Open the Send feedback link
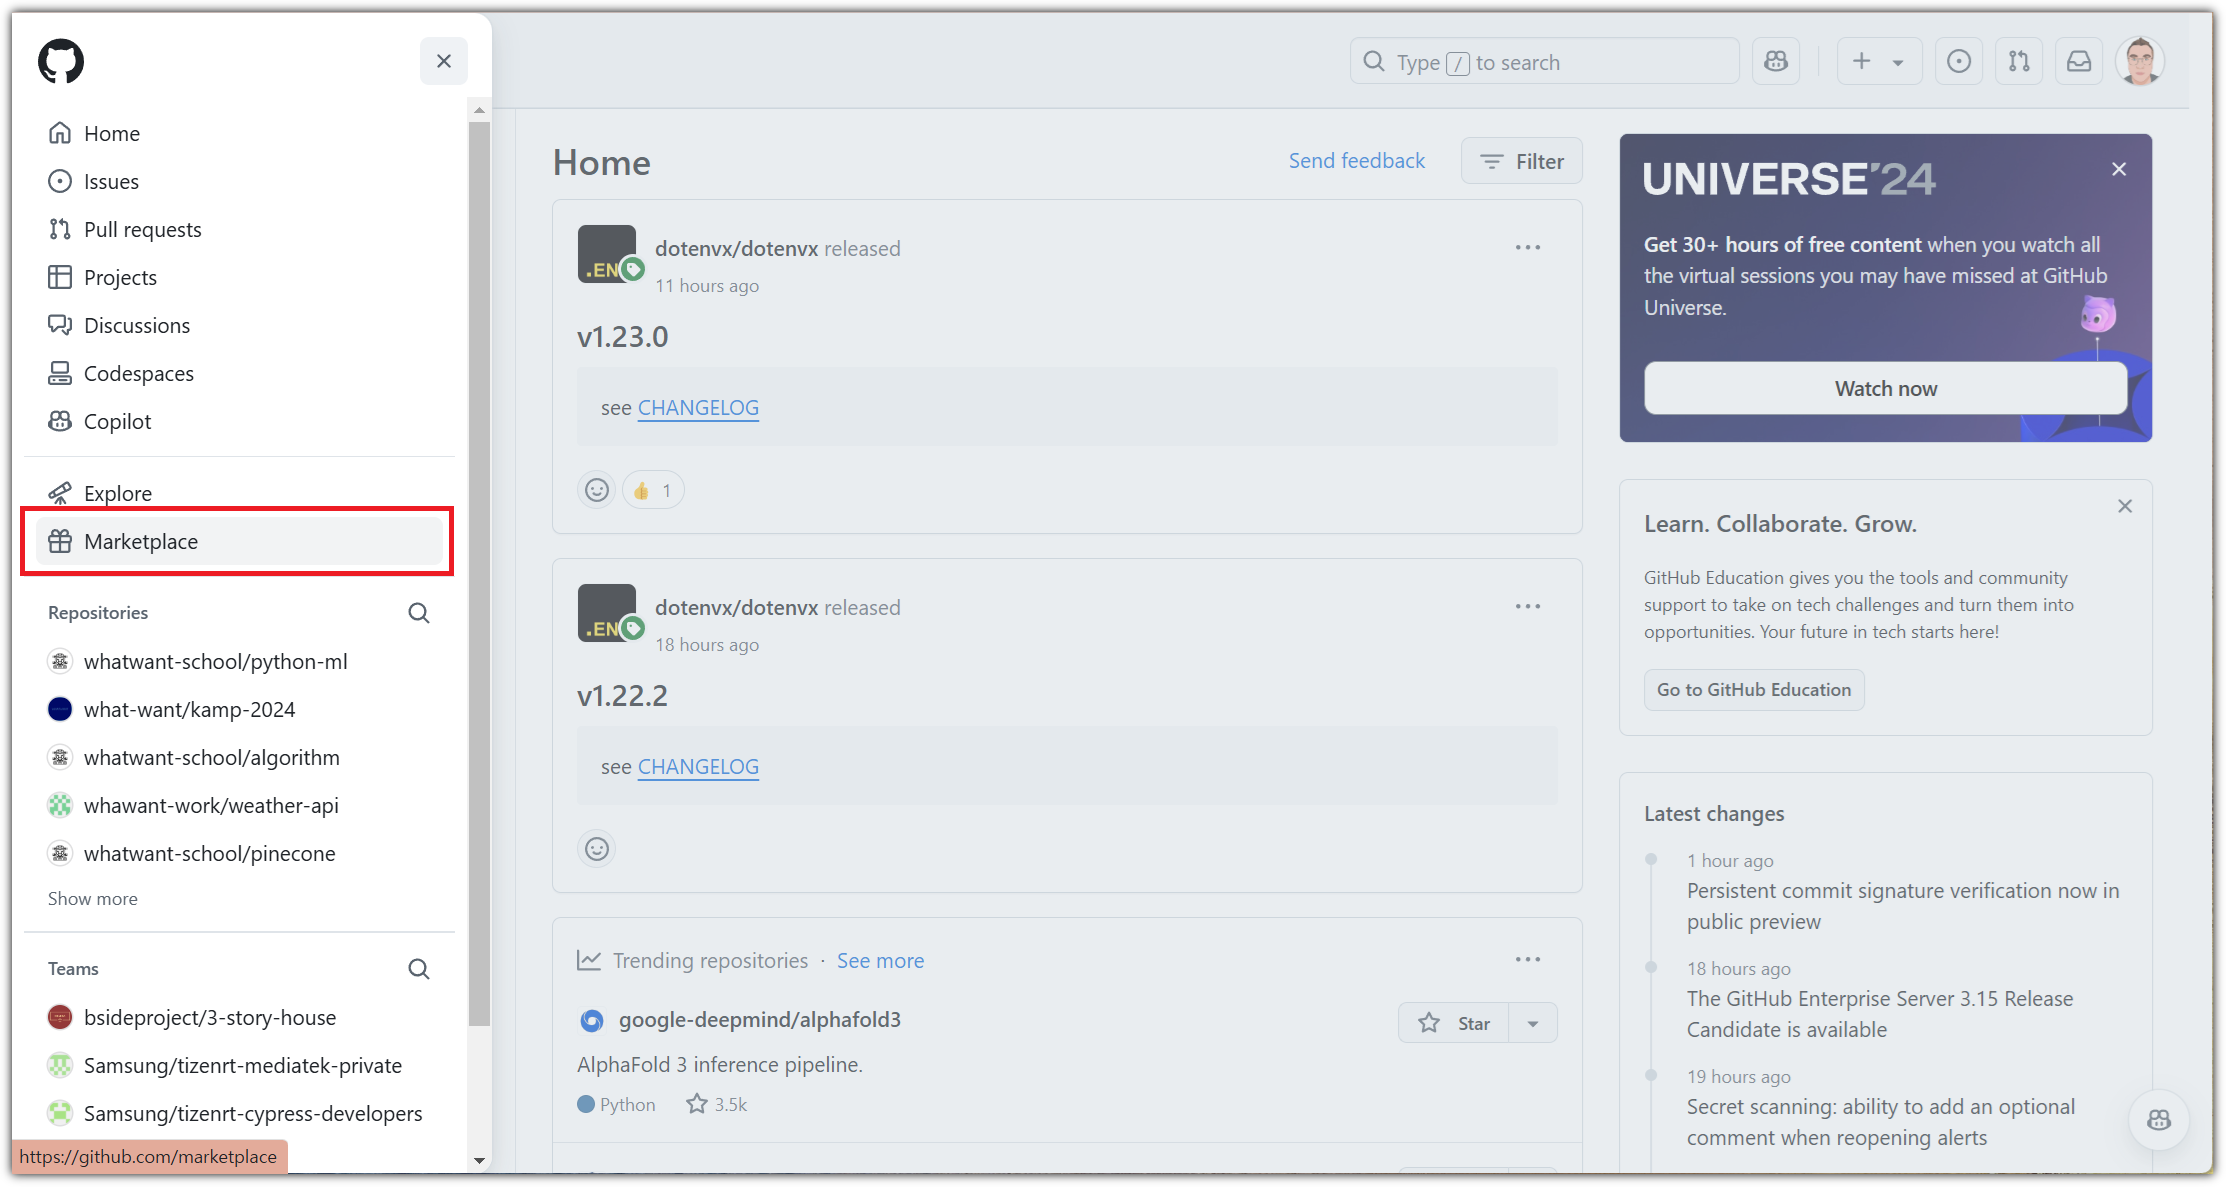The height and width of the screenshot is (1187, 2226). [x=1356, y=161]
